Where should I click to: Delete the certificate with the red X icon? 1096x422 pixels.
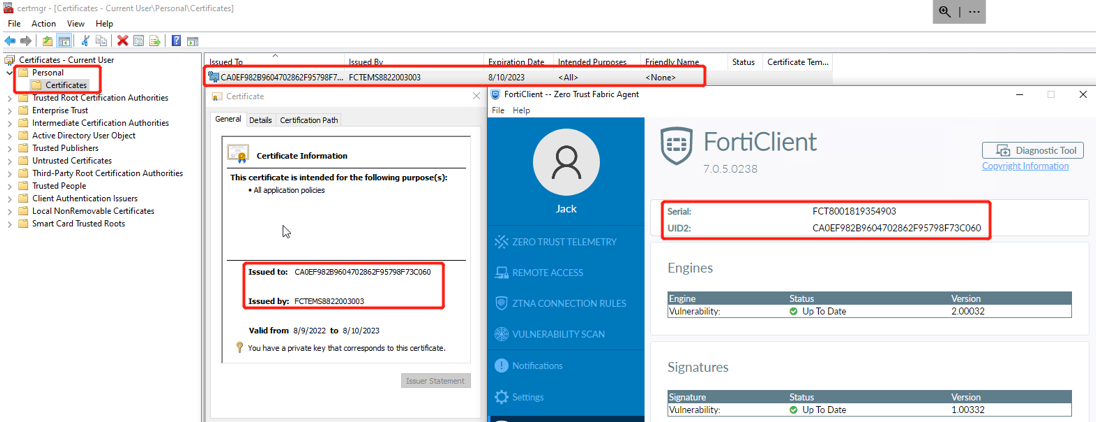point(122,41)
